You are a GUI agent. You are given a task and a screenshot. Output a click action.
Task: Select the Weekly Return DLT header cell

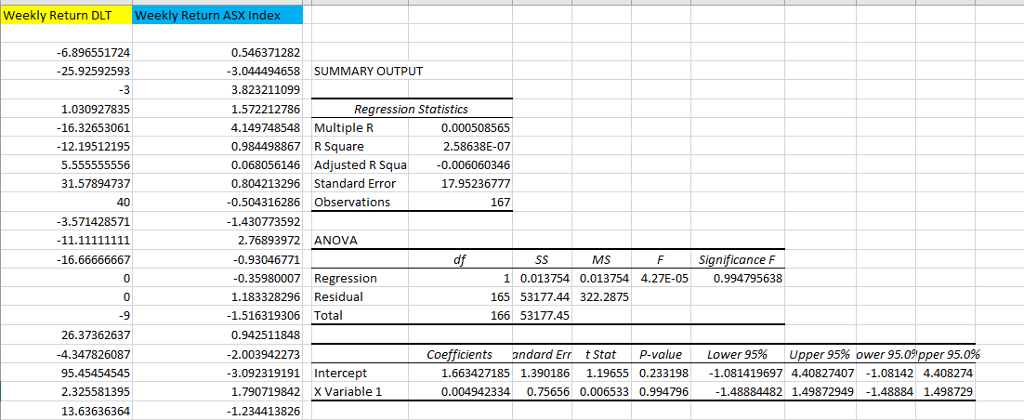(66, 16)
